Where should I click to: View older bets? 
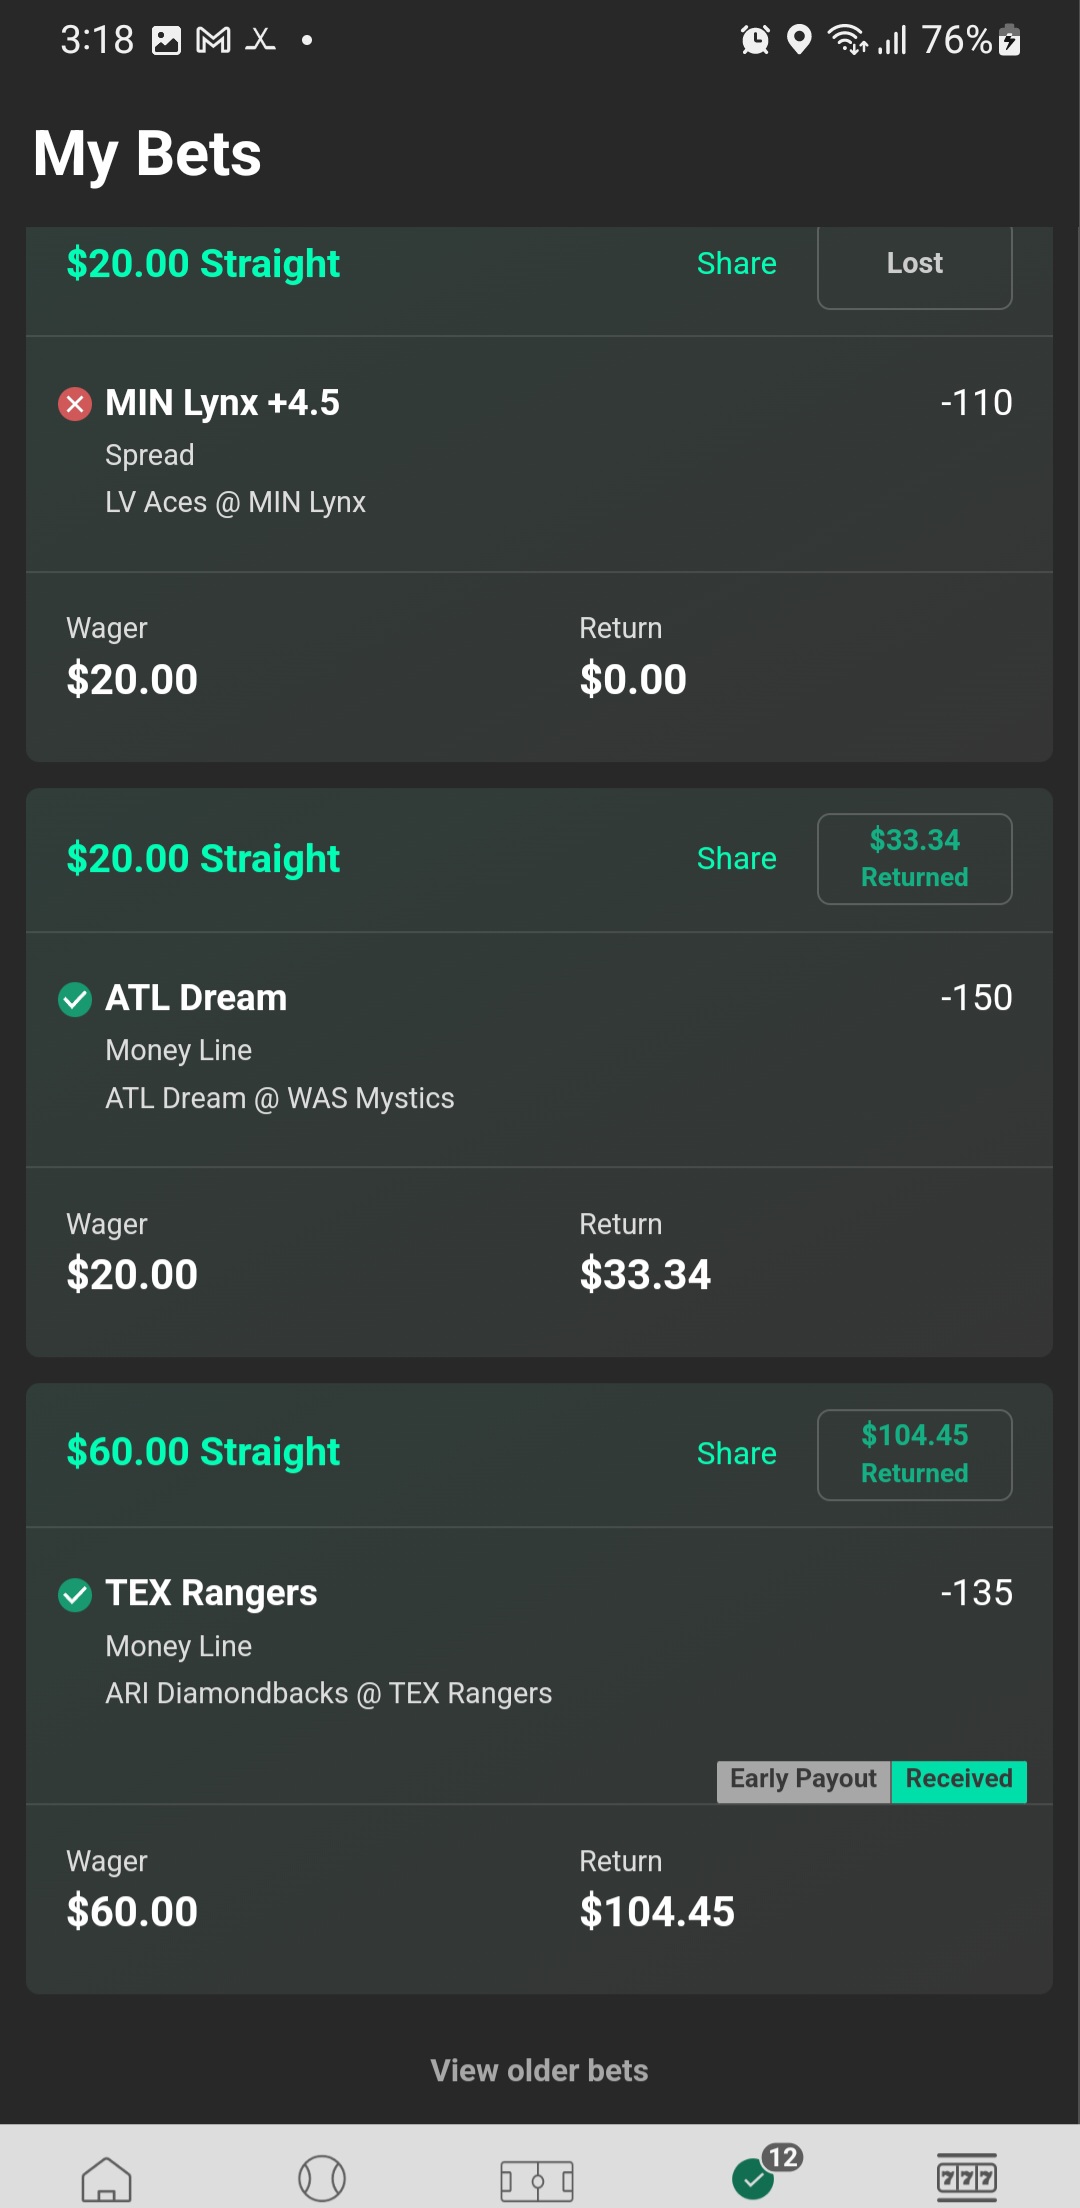539,2070
